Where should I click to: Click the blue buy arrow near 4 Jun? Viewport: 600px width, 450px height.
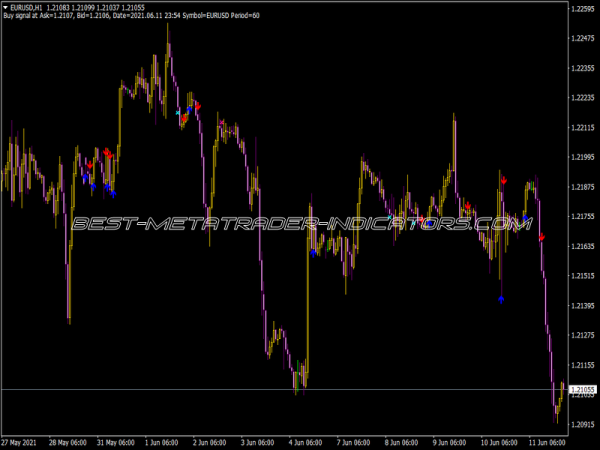[314, 253]
